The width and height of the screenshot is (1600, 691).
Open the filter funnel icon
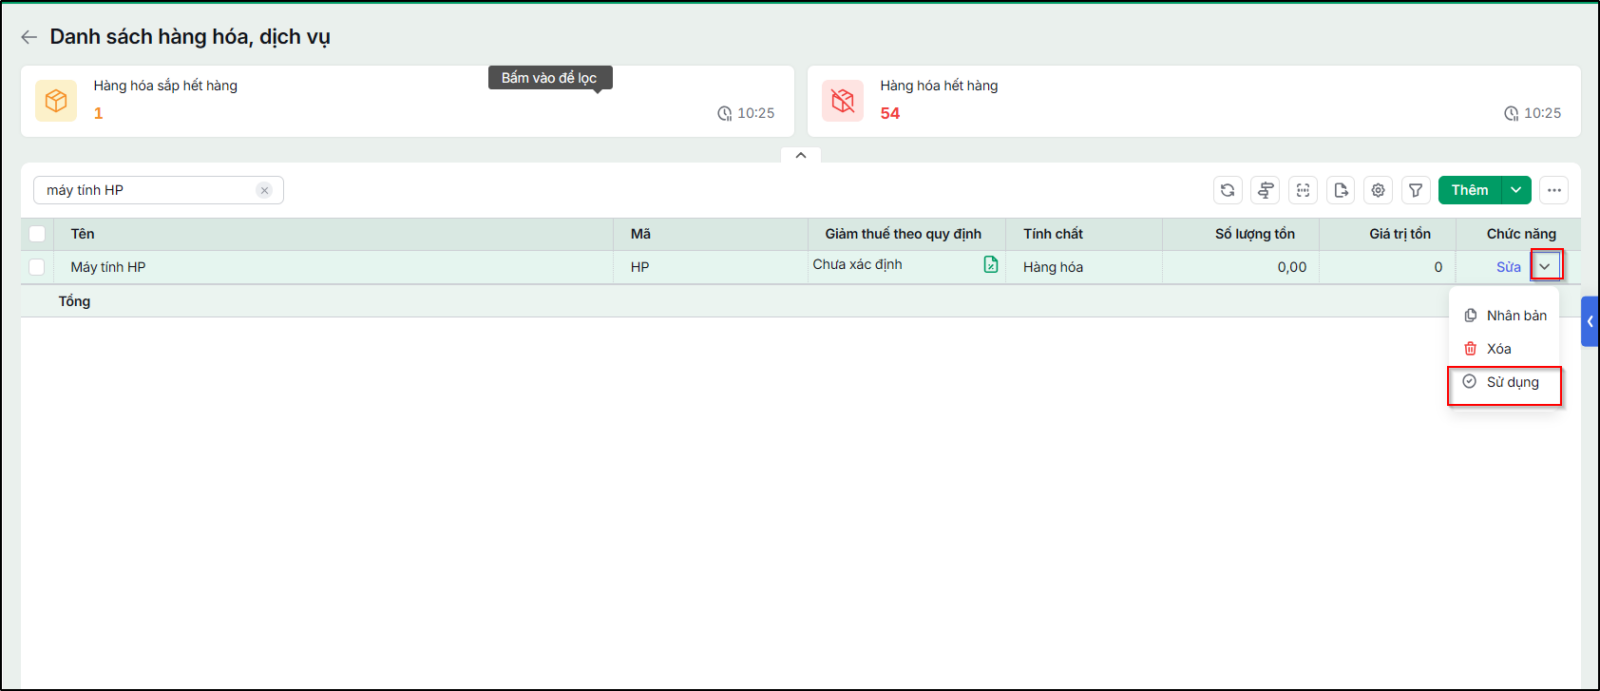(x=1416, y=190)
